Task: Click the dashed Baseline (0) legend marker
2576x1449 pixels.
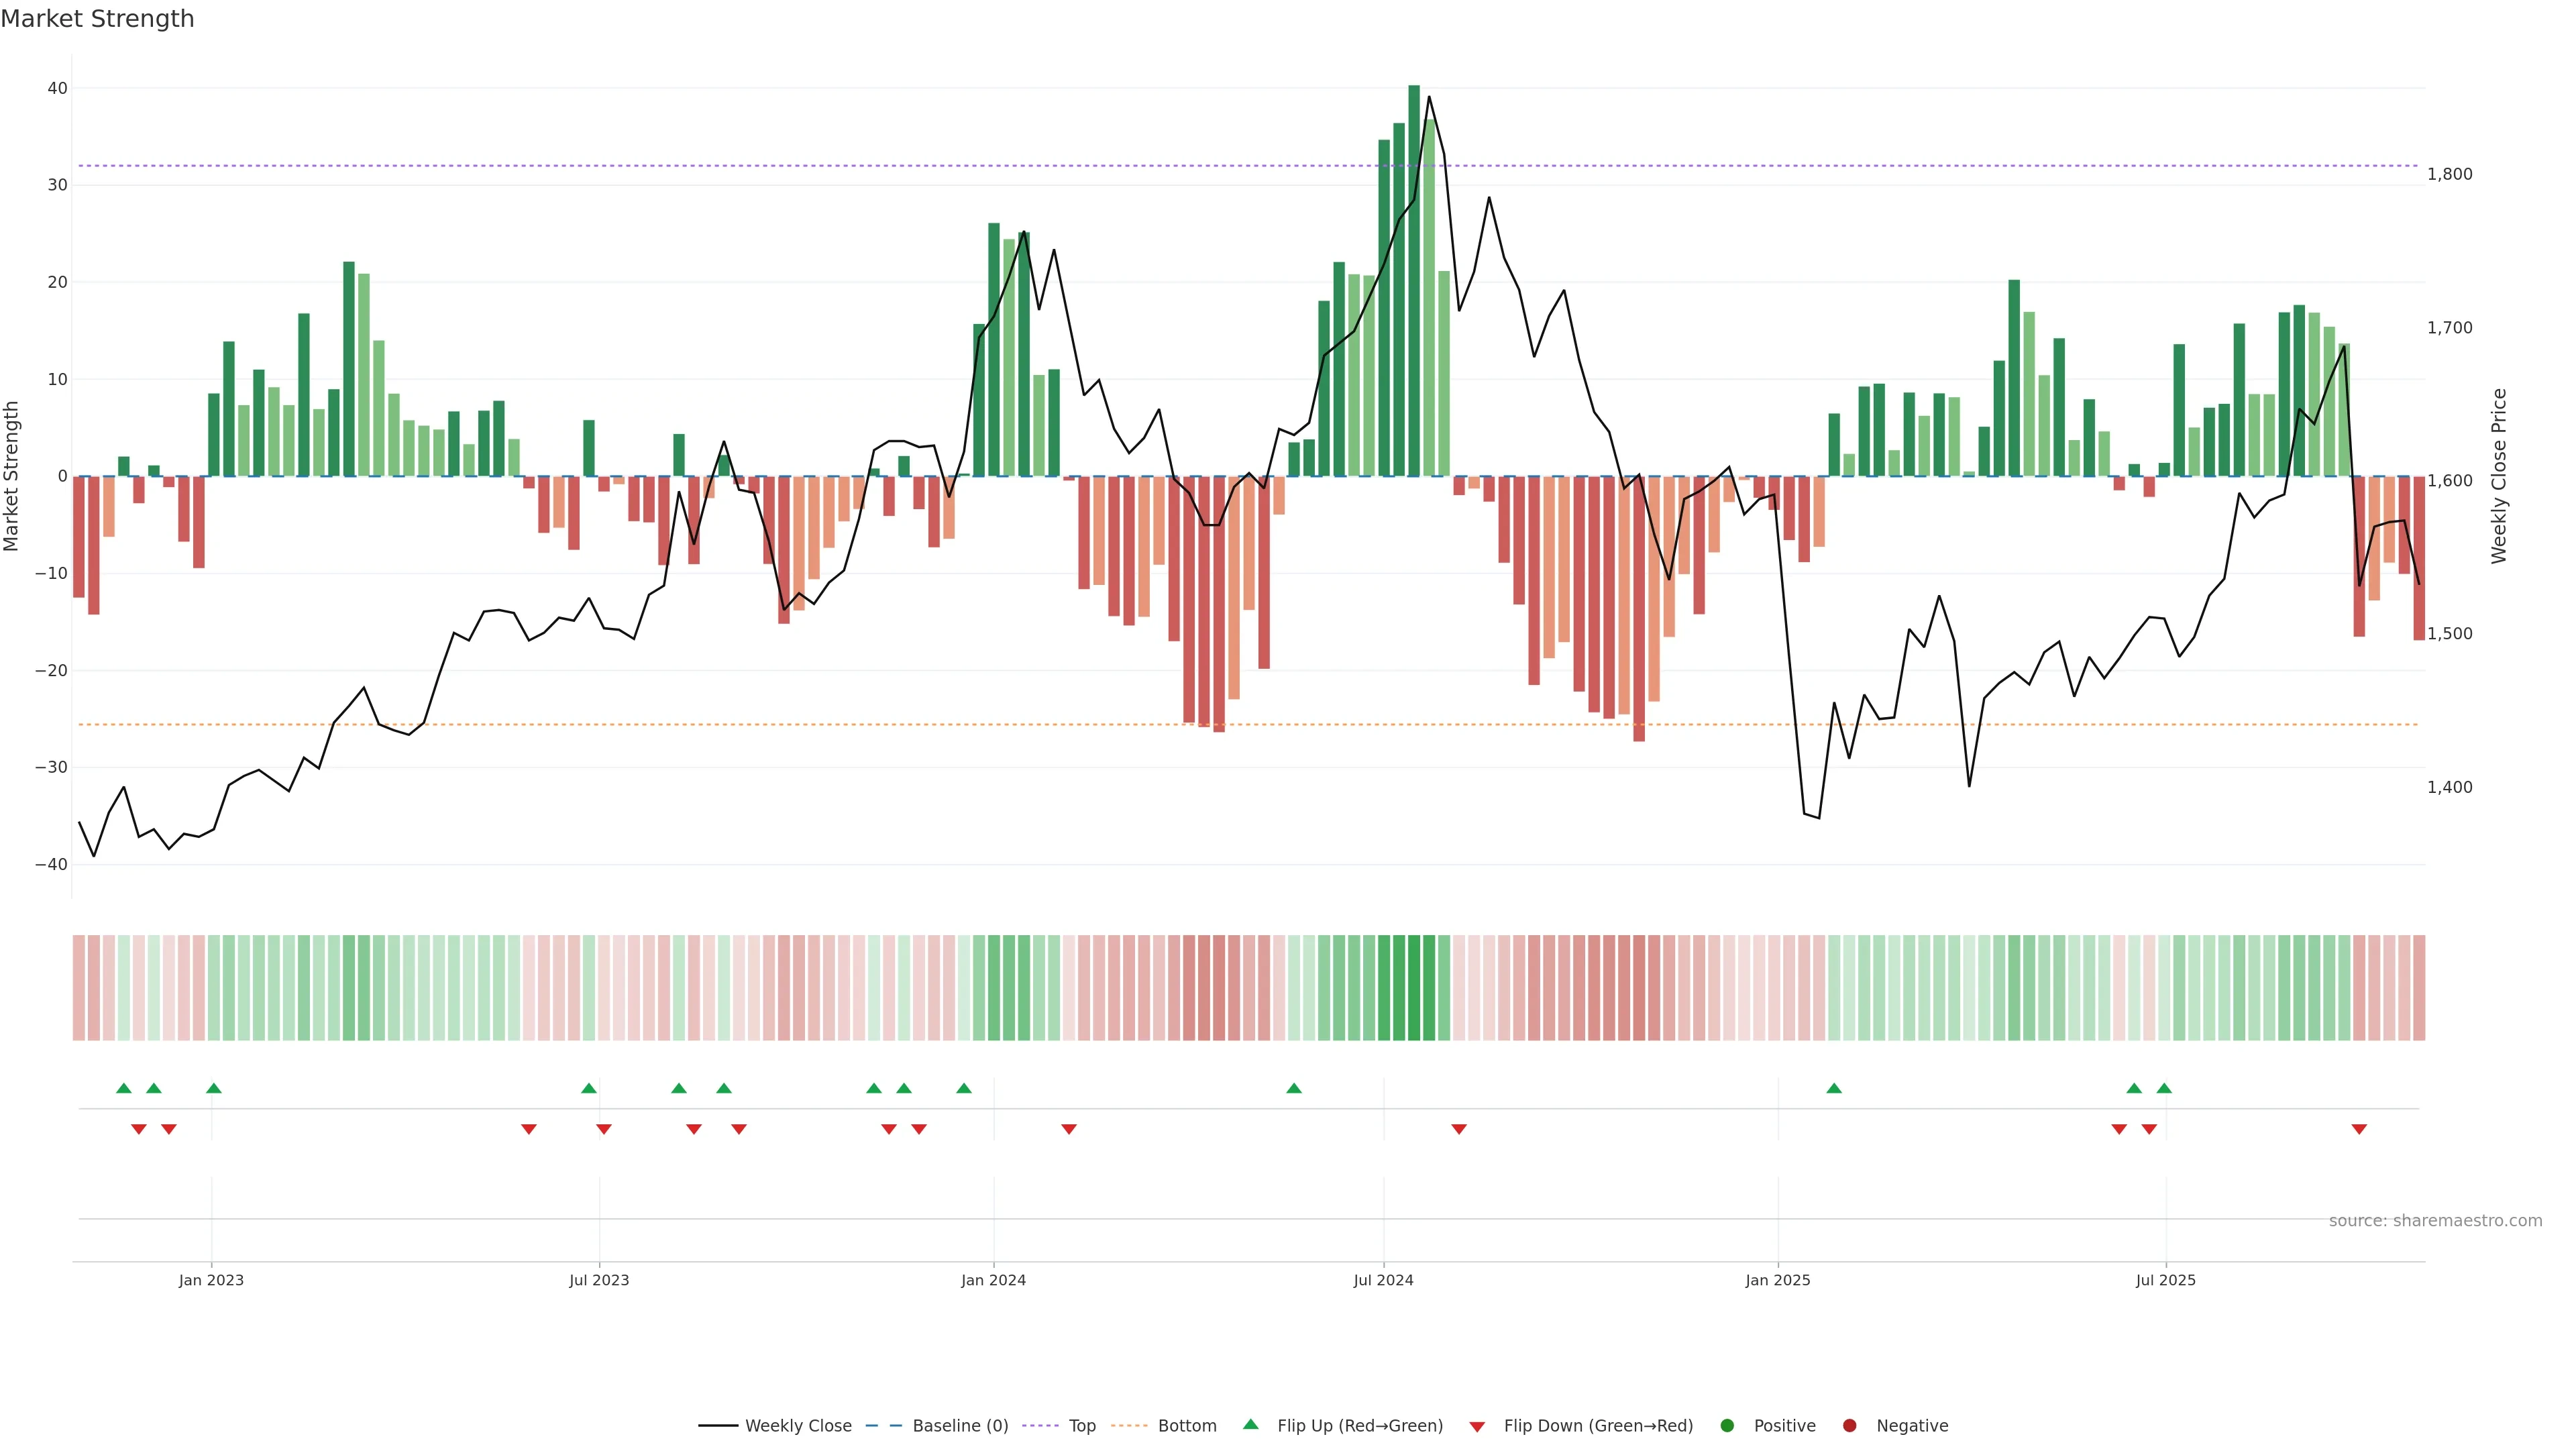Action: 883,1425
